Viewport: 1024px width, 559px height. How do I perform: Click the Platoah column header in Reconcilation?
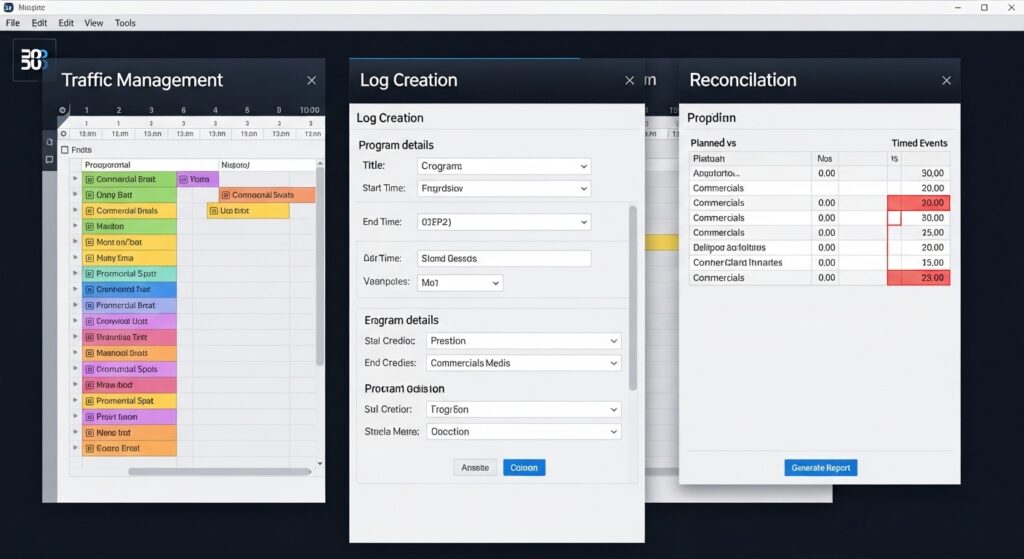[750, 159]
